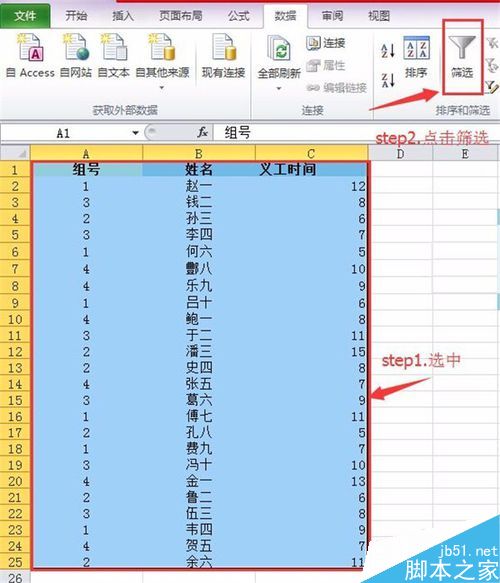The width and height of the screenshot is (500, 583).
Task: Select column A header
Action: tap(86, 153)
